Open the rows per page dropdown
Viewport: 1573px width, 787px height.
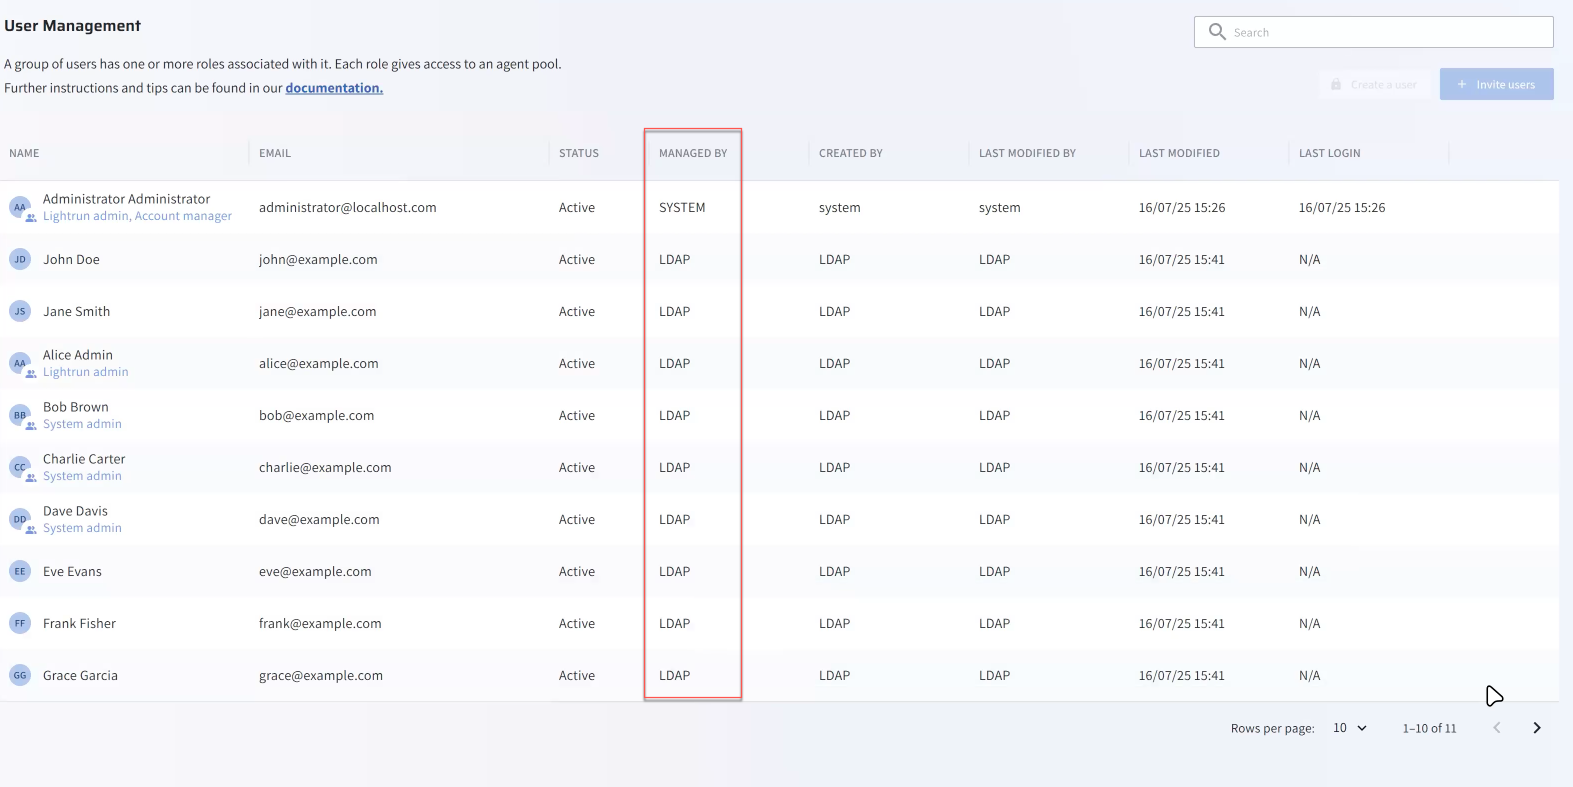point(1349,728)
